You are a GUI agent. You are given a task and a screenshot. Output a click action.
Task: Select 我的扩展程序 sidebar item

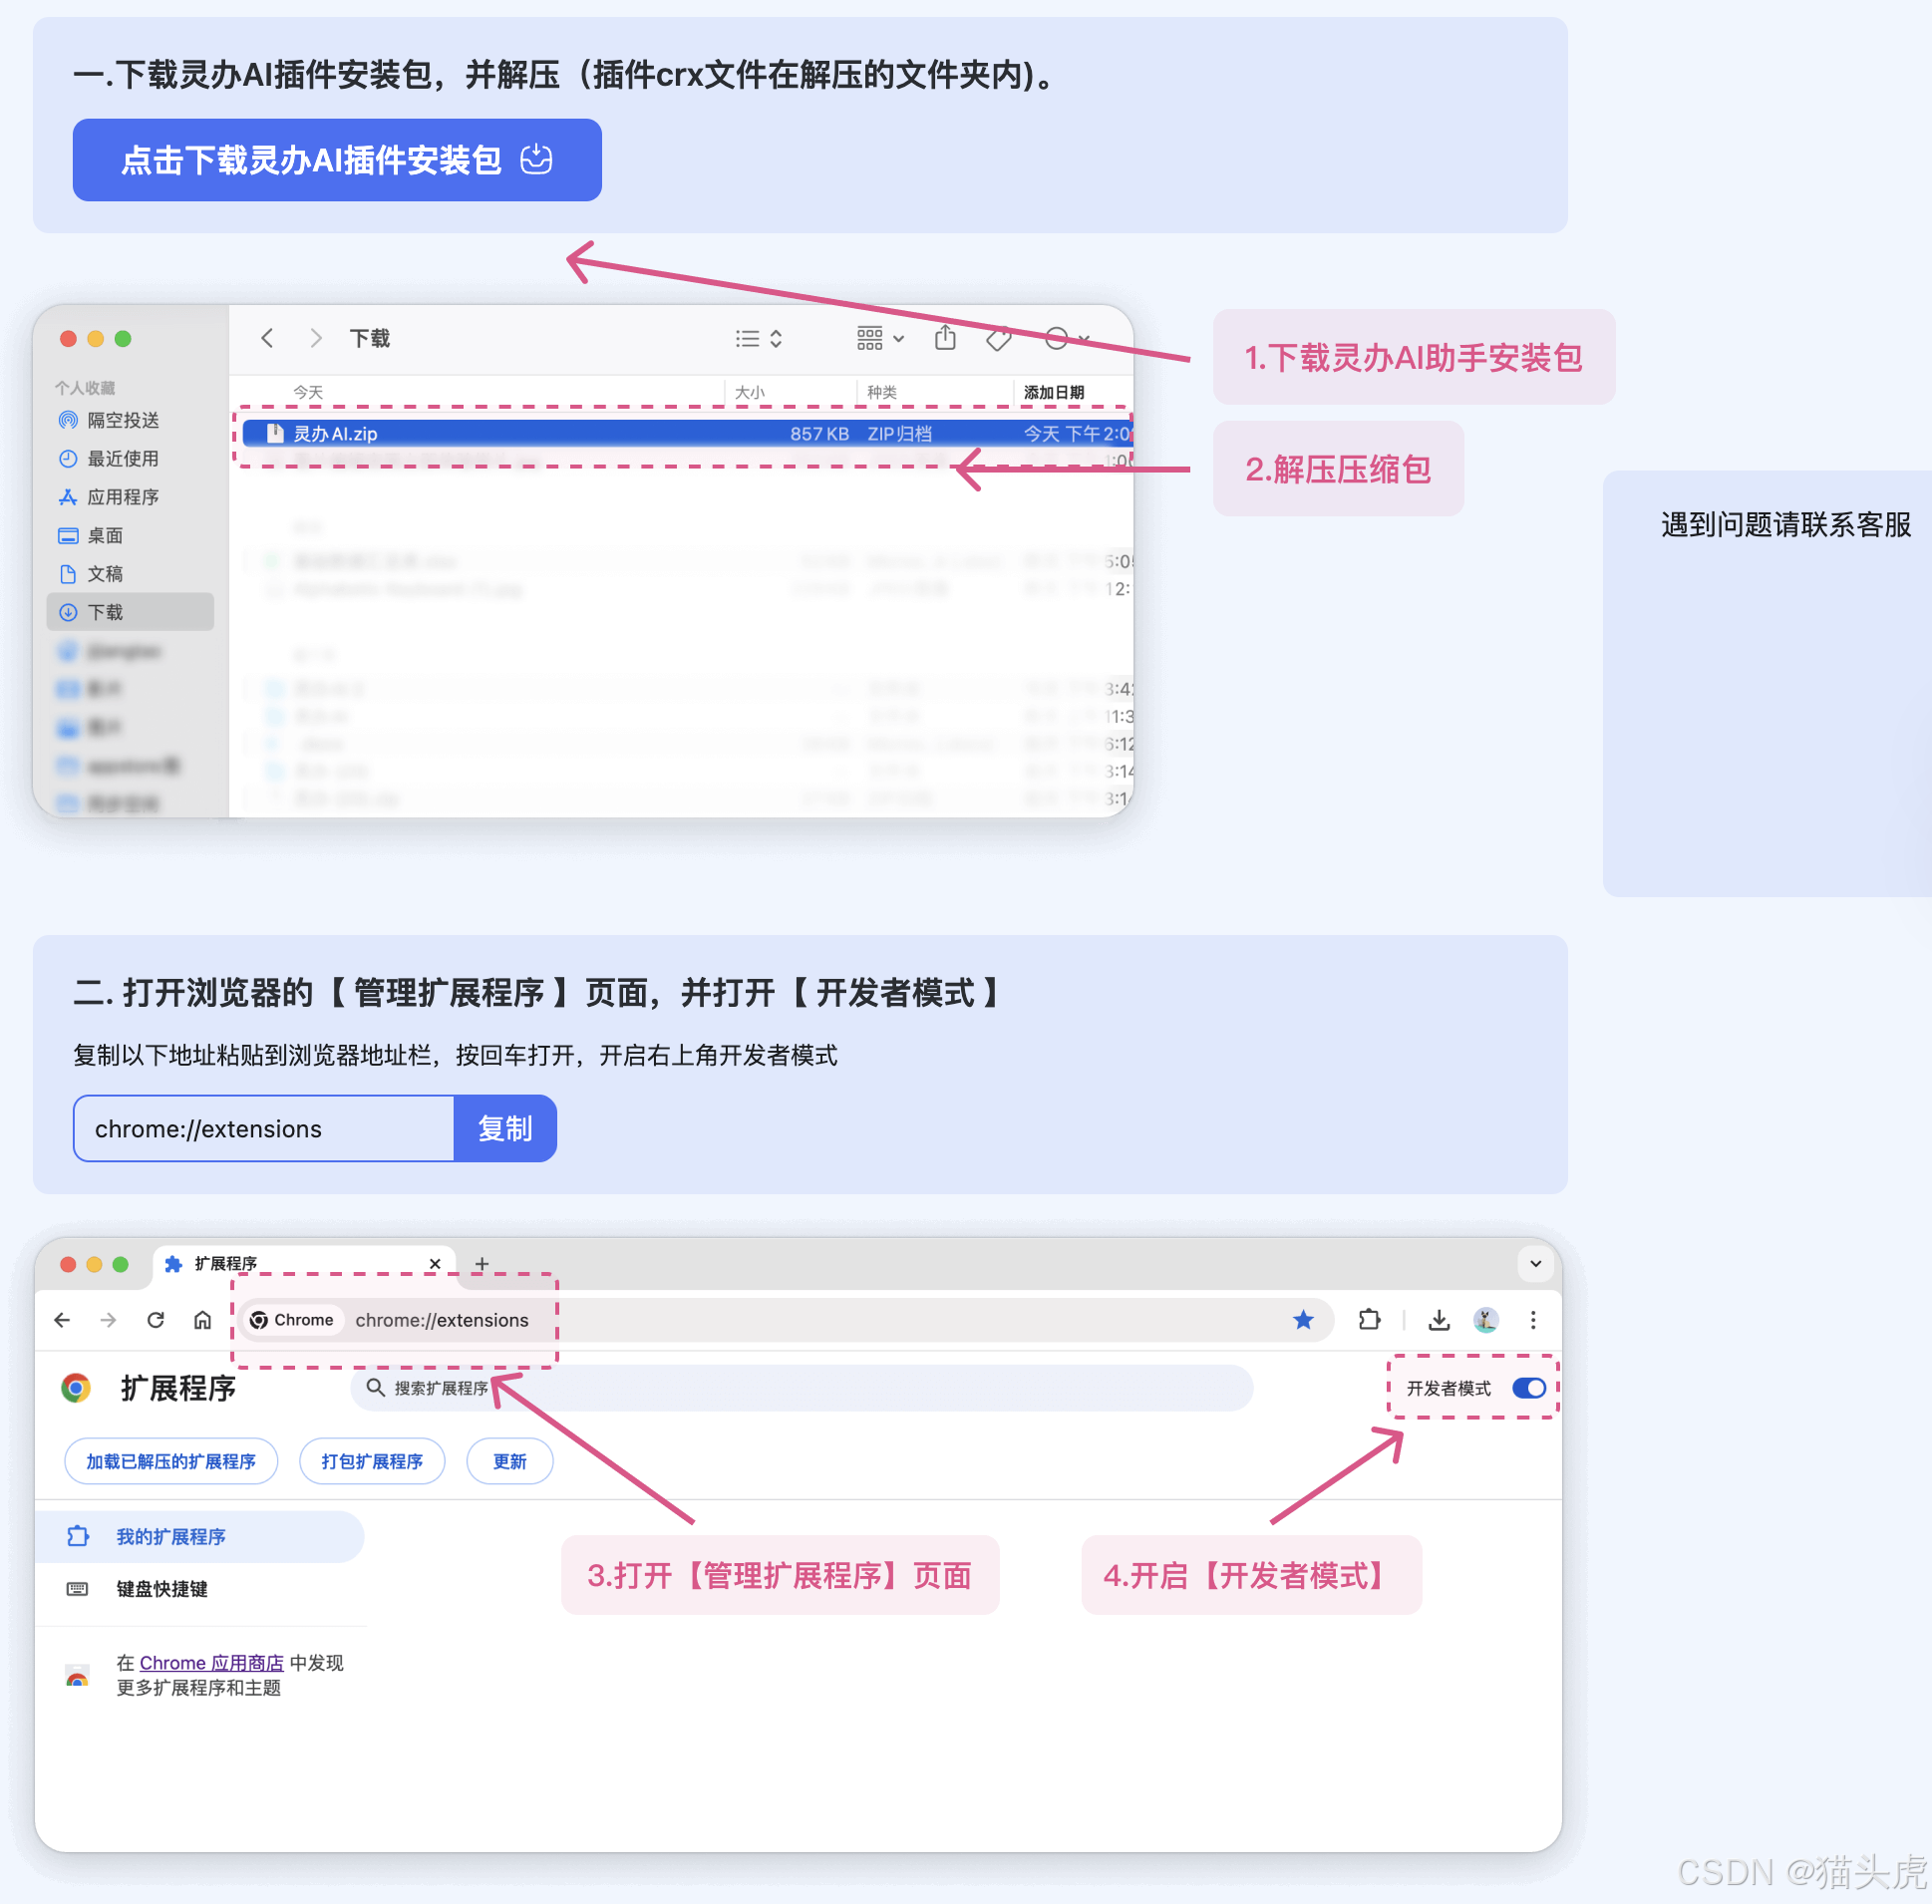(199, 1537)
